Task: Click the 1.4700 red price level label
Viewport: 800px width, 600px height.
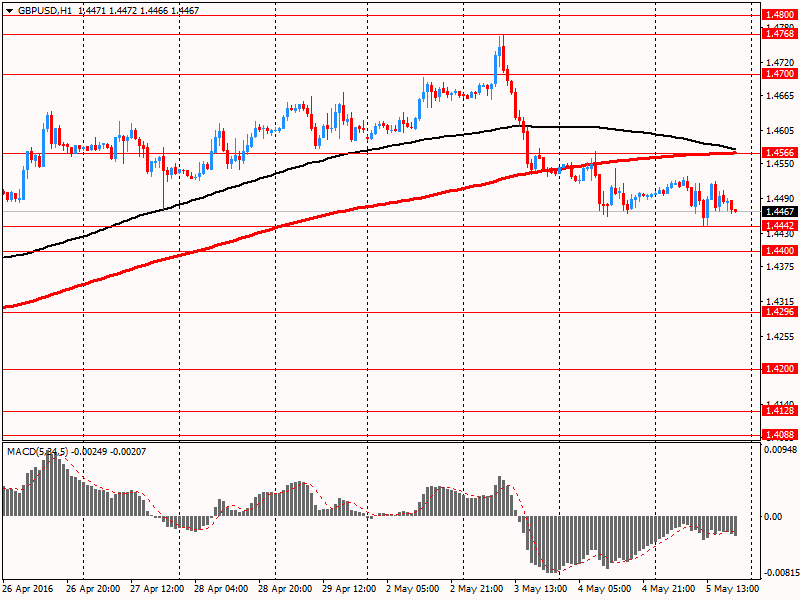Action: [x=779, y=74]
